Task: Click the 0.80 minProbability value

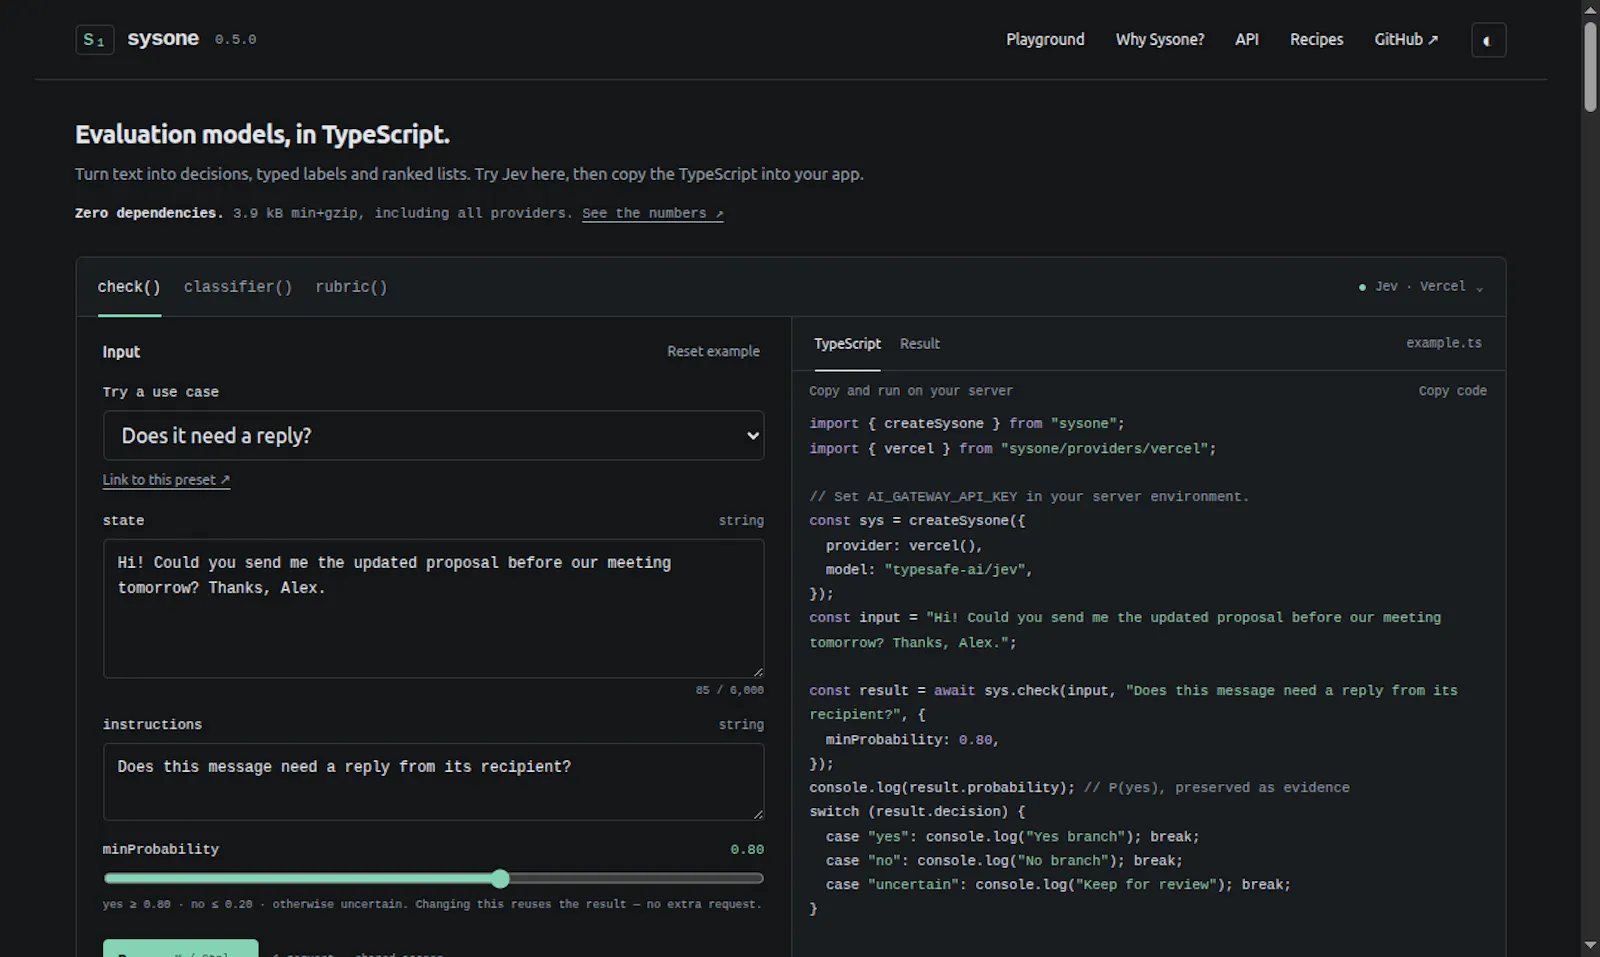Action: (747, 849)
